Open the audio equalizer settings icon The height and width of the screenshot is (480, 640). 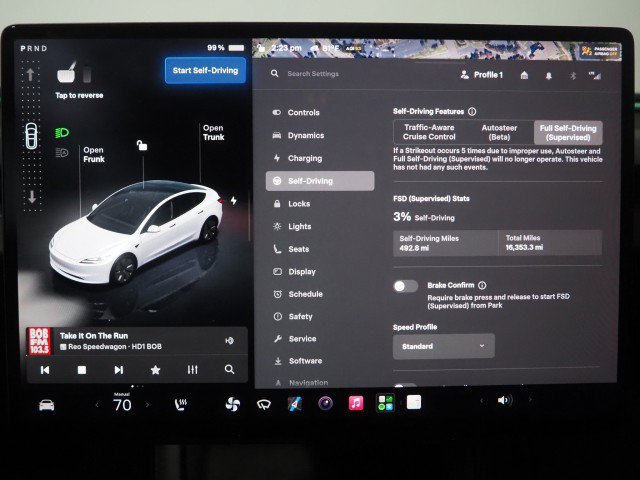pos(192,370)
